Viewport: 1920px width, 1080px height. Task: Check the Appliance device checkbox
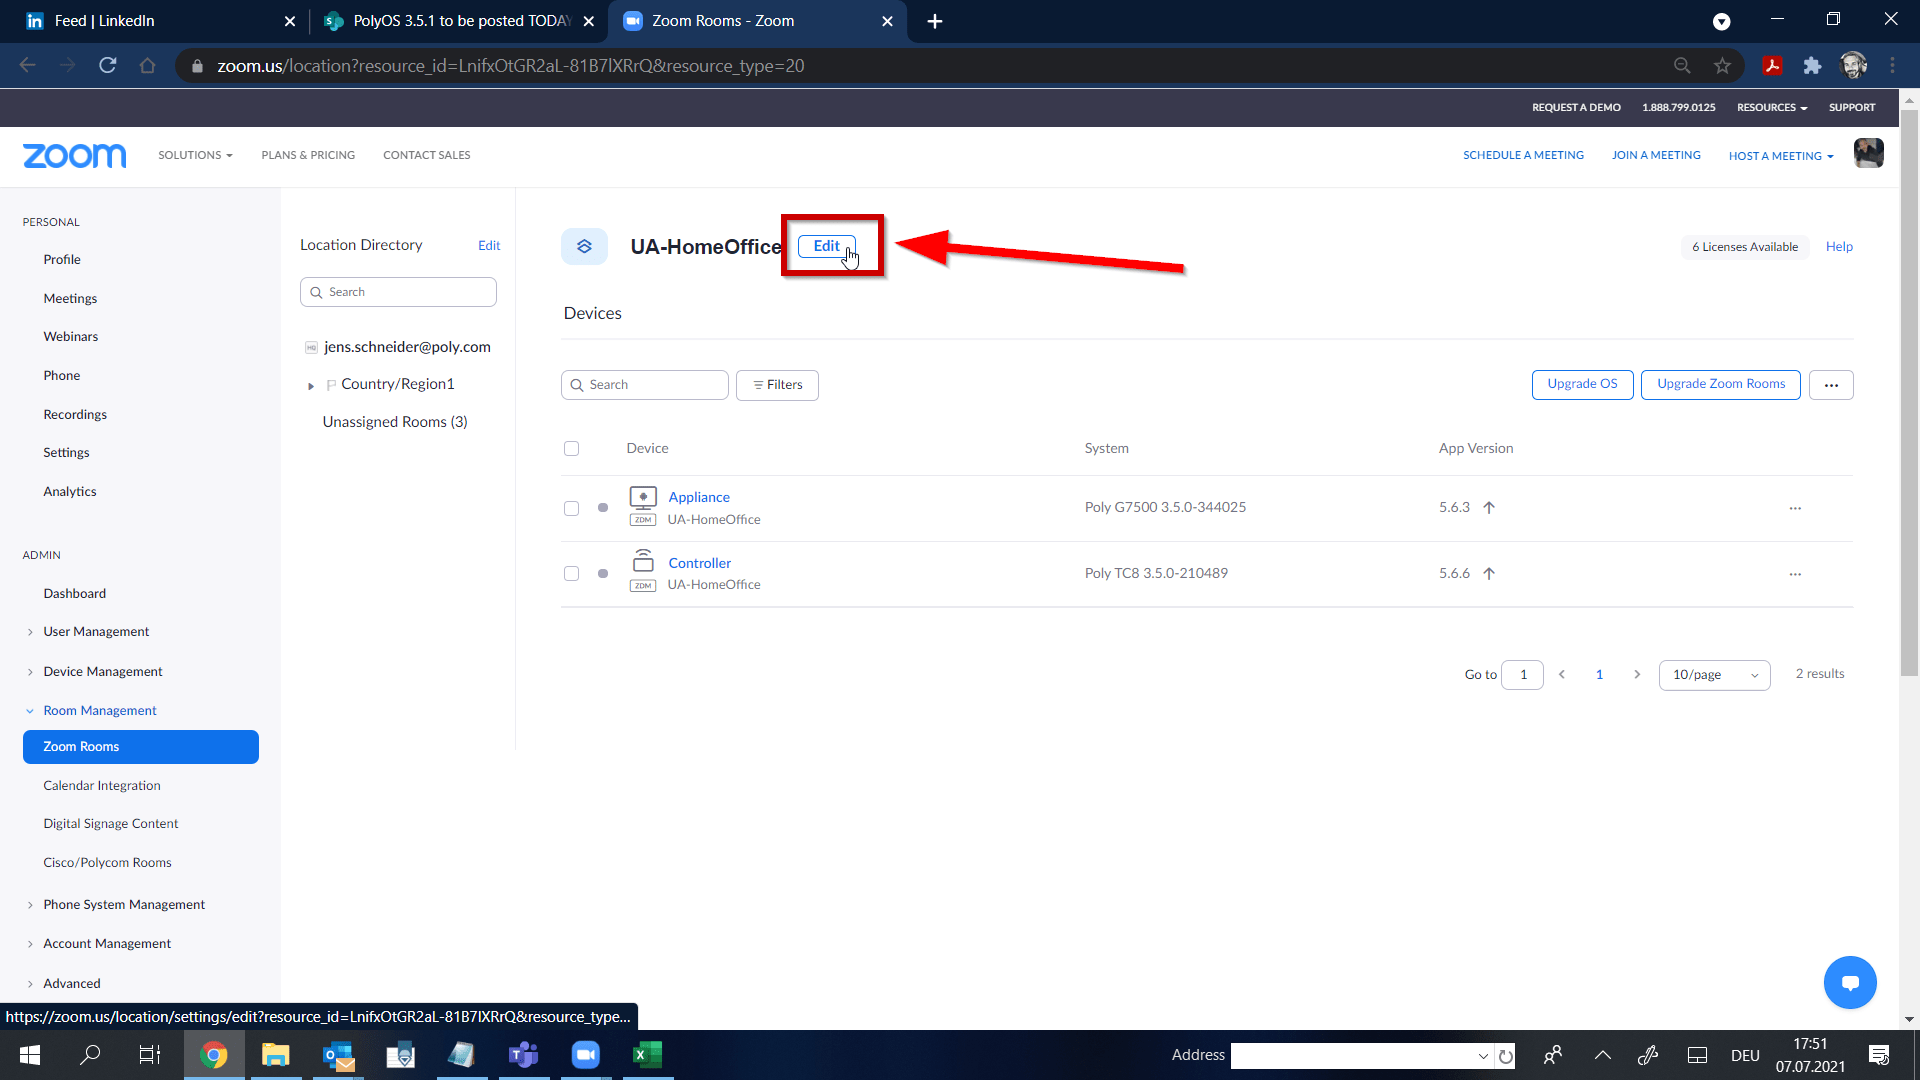[x=571, y=508]
